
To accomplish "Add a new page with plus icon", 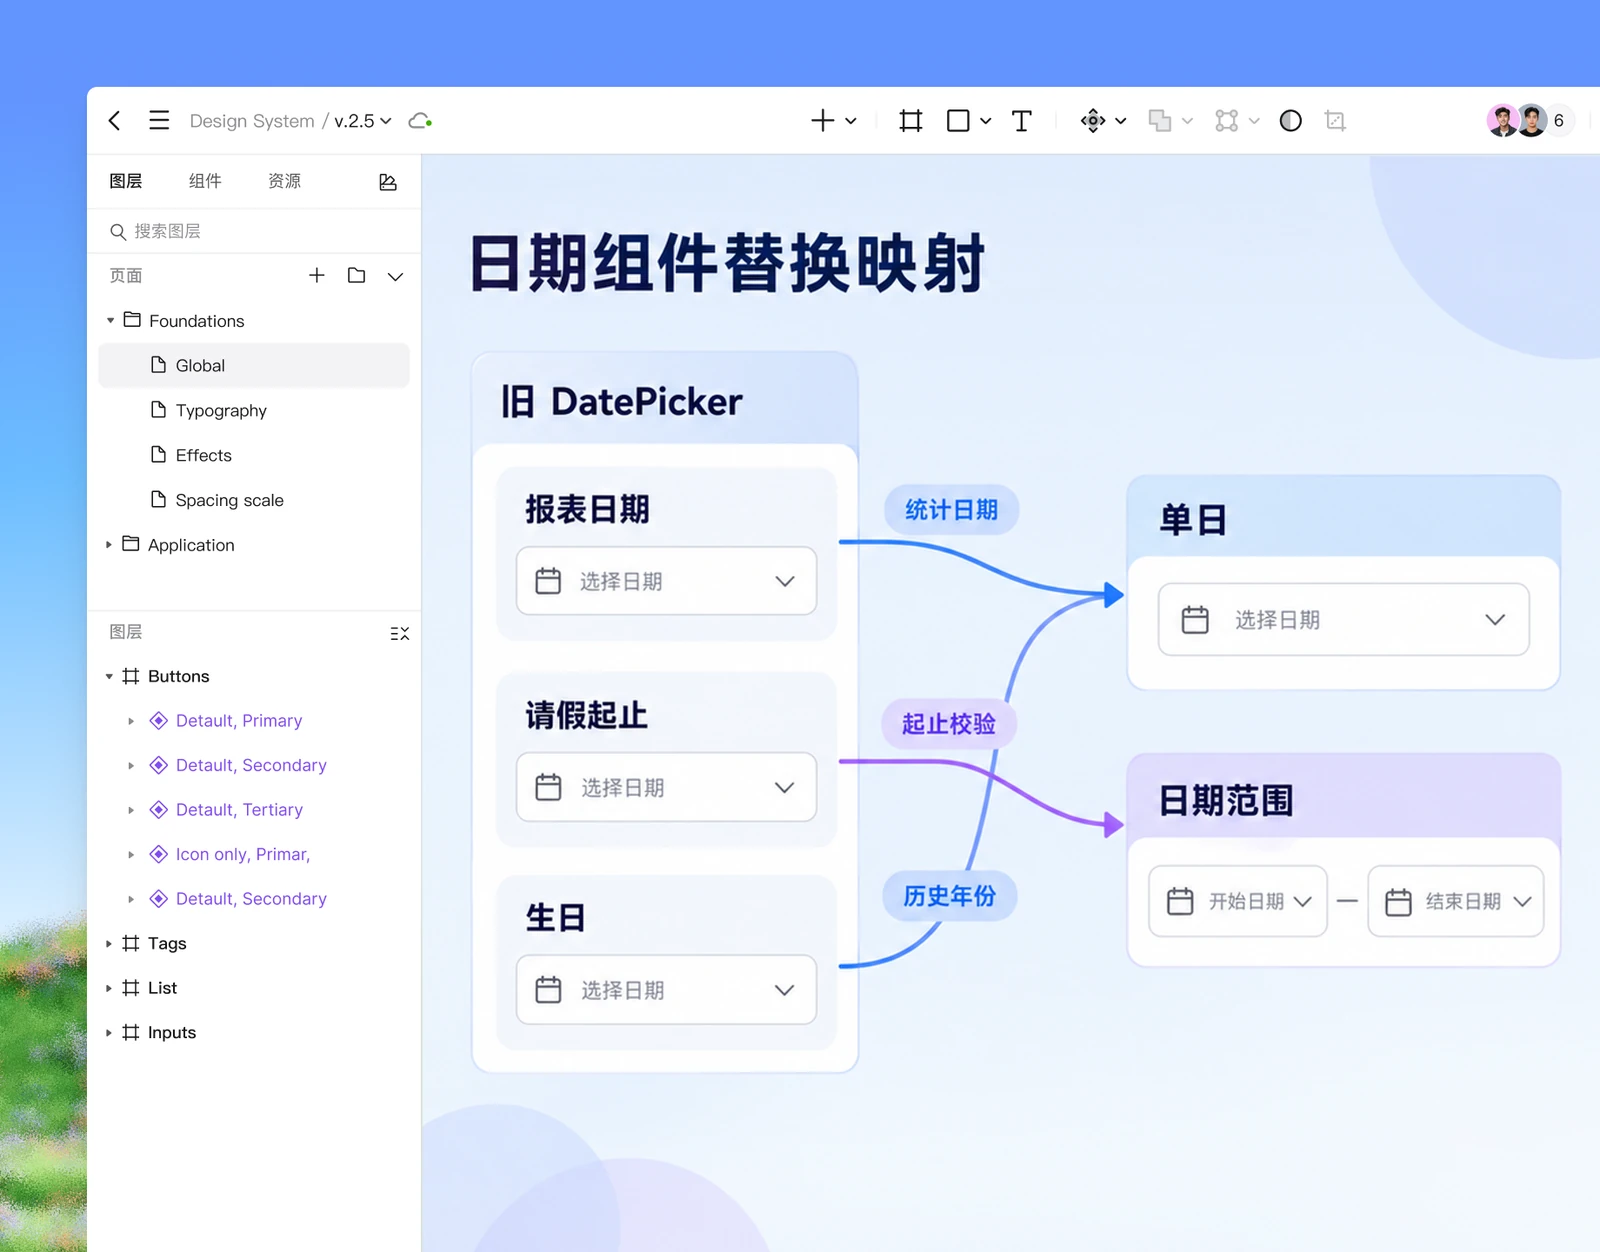I will (316, 275).
